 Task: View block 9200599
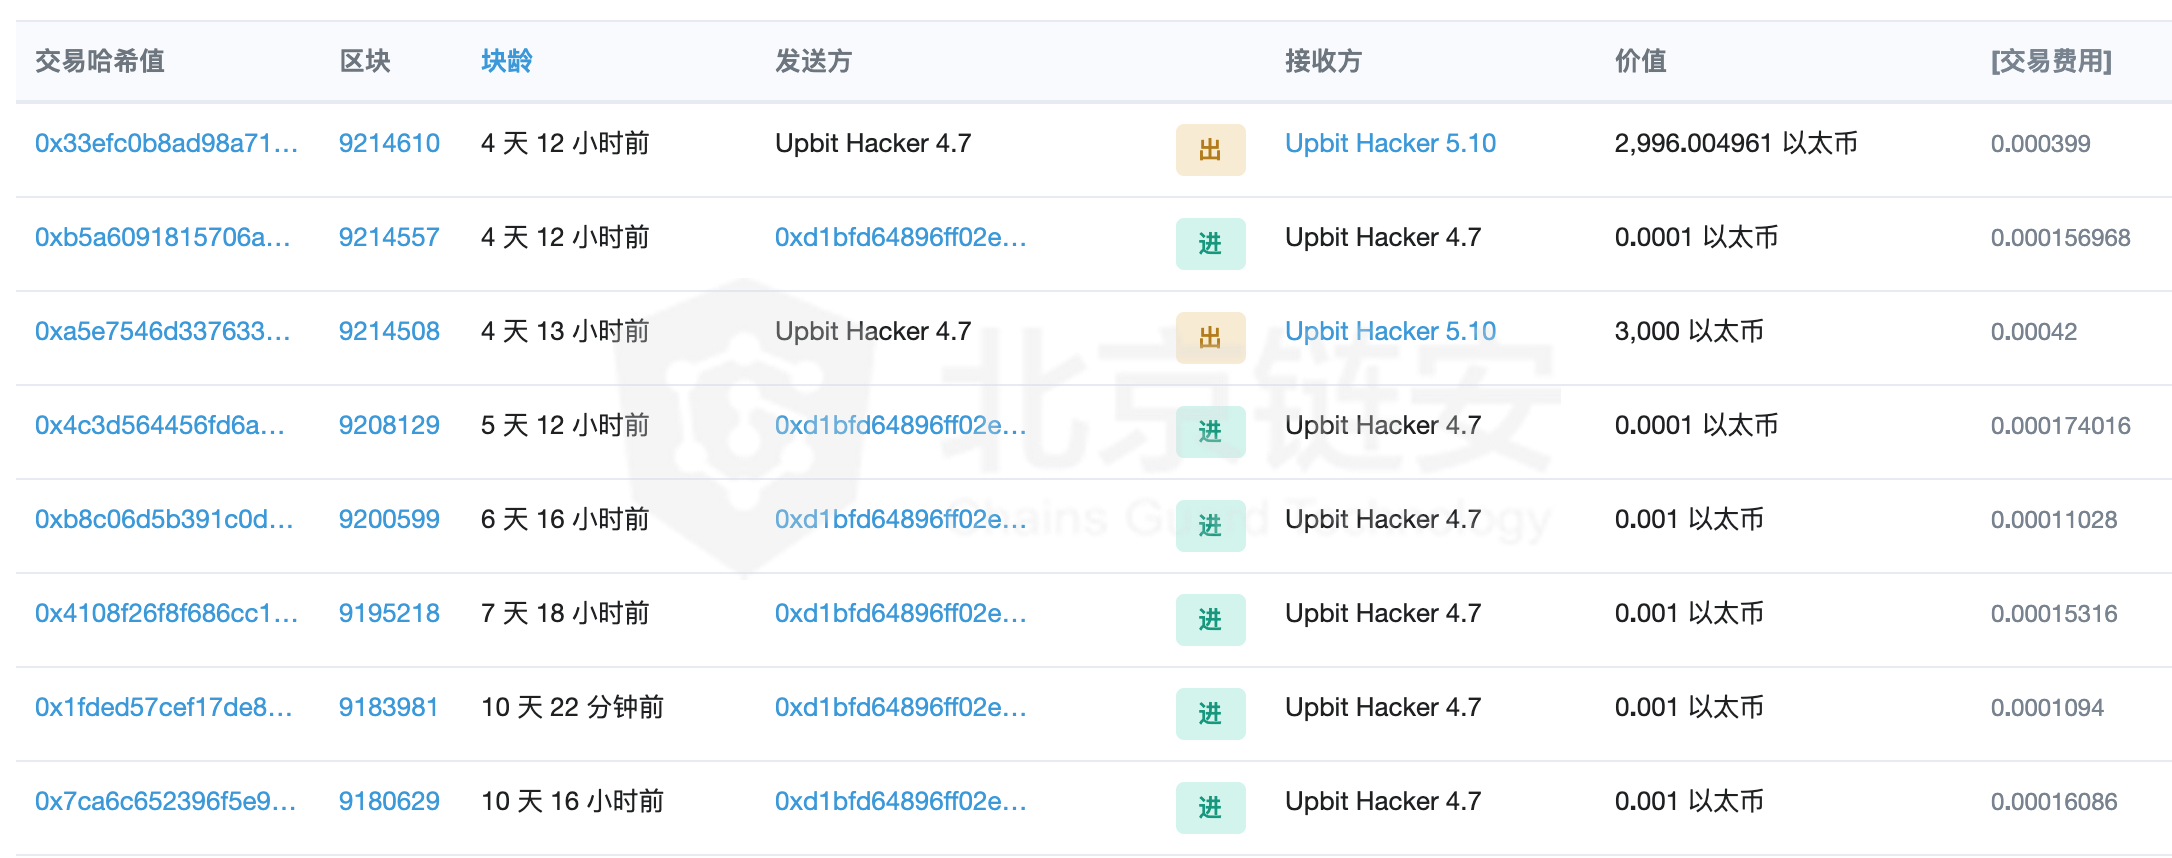pyautogui.click(x=389, y=519)
